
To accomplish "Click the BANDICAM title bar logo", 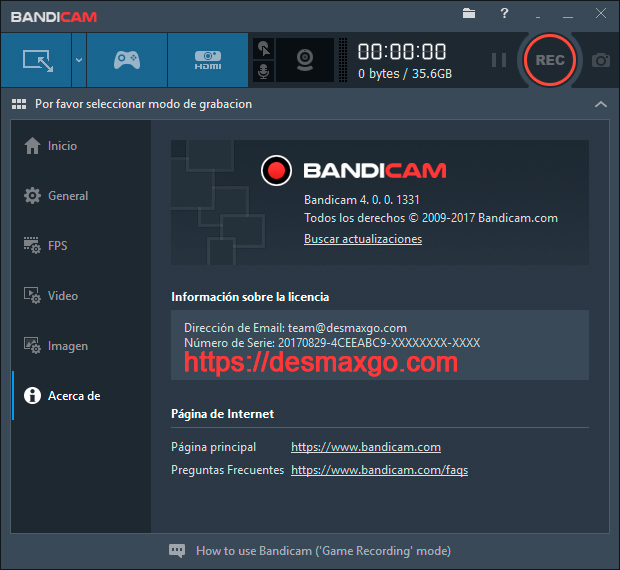I will (x=54, y=17).
